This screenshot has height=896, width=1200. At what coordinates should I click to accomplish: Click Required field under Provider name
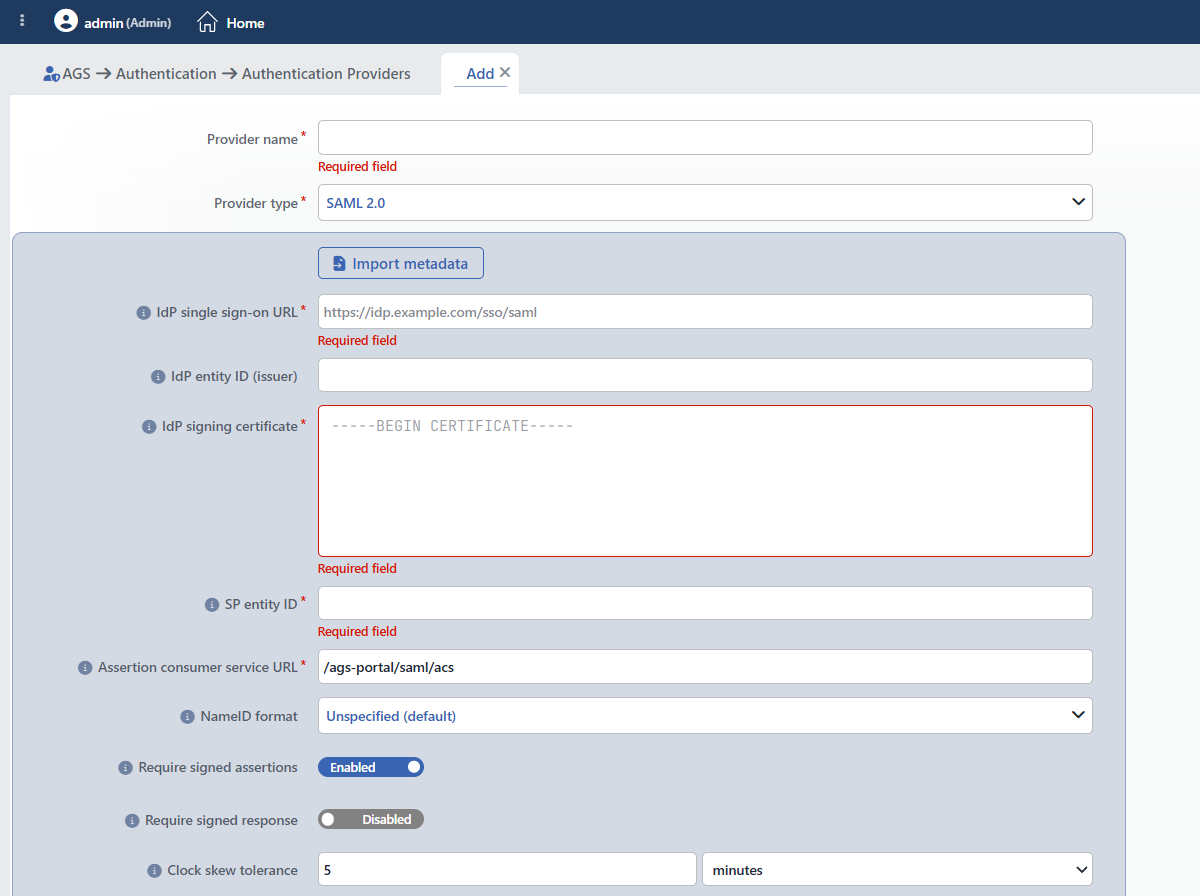[x=357, y=167]
